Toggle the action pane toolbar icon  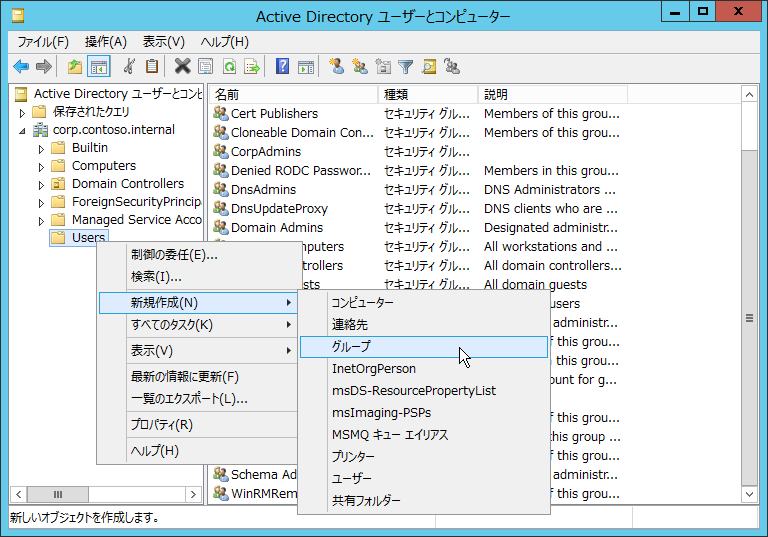(306, 66)
